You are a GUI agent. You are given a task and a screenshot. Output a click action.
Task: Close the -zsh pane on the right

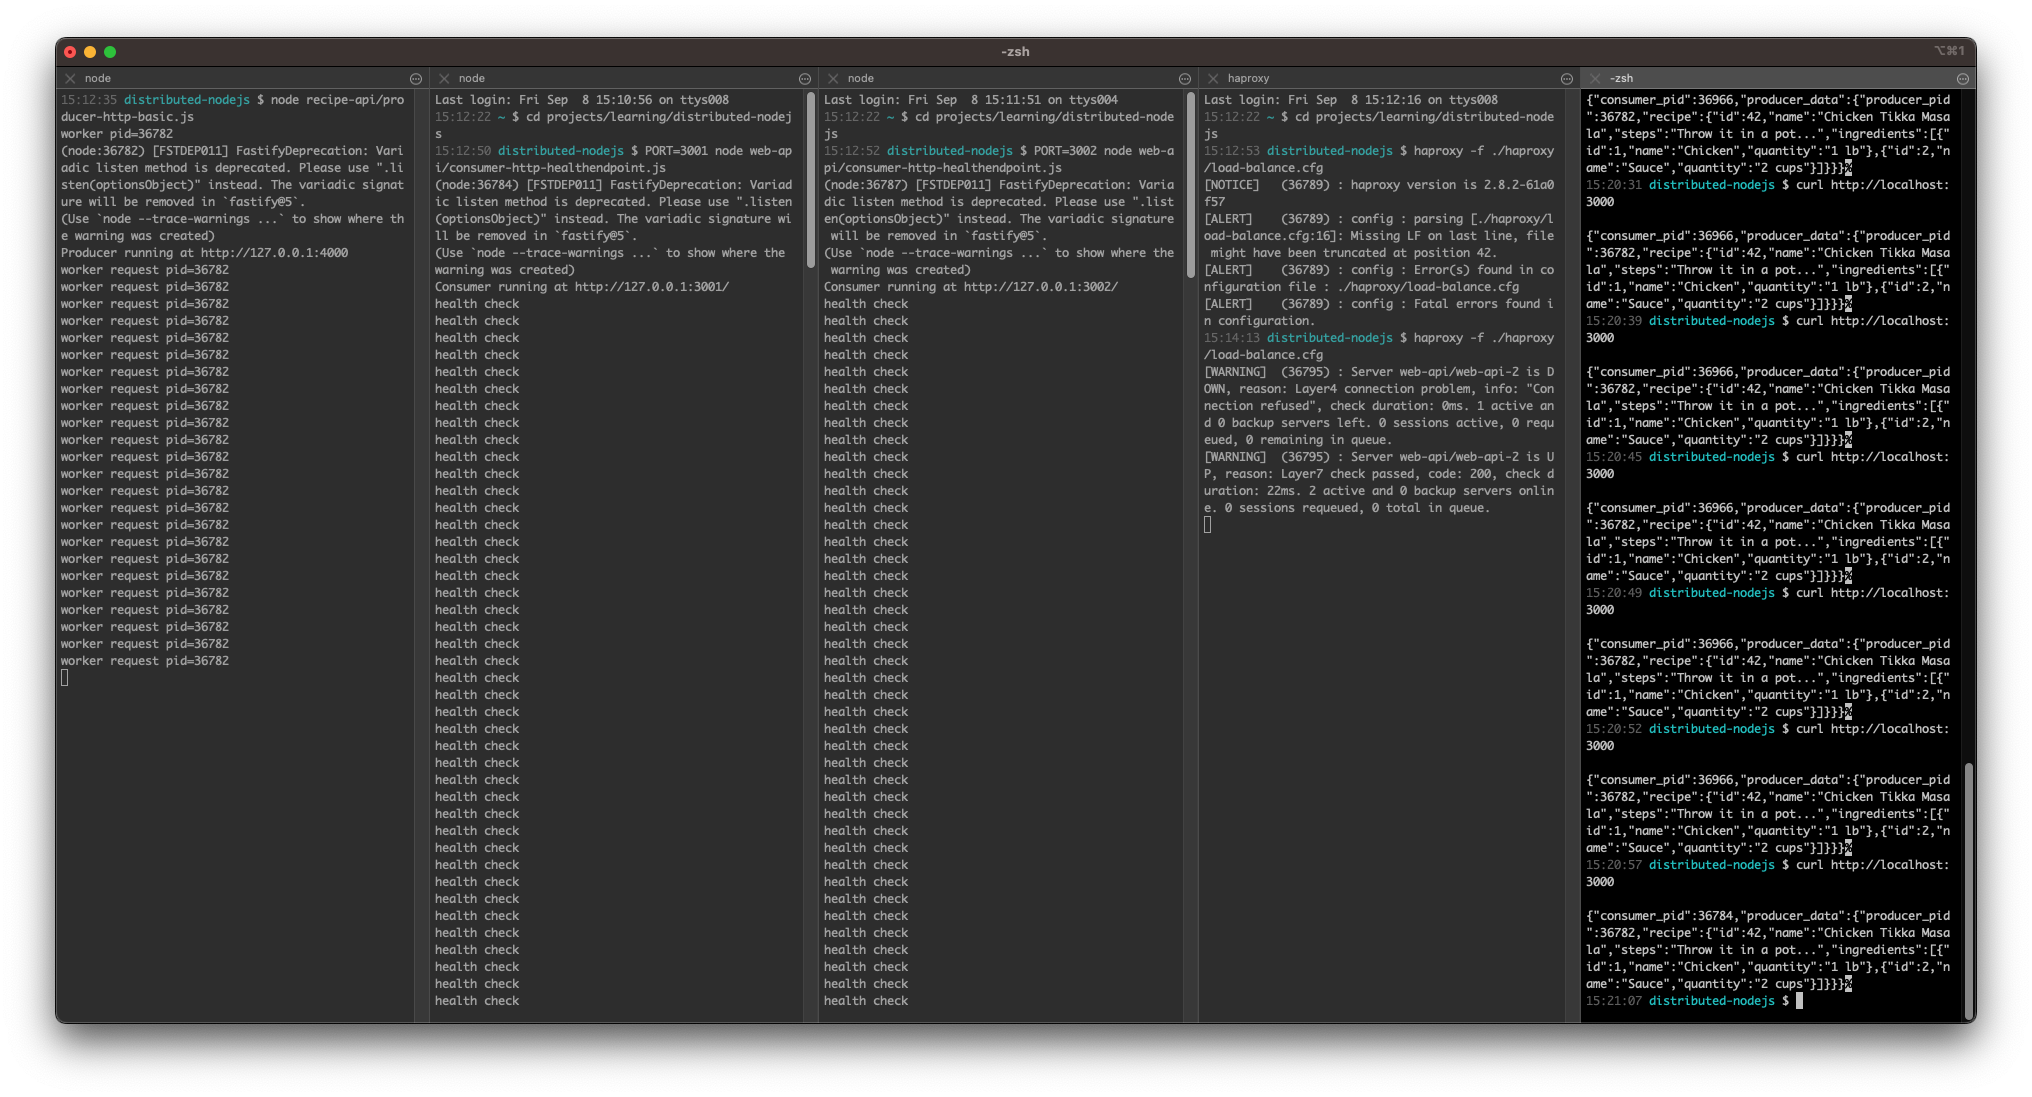click(x=1595, y=78)
